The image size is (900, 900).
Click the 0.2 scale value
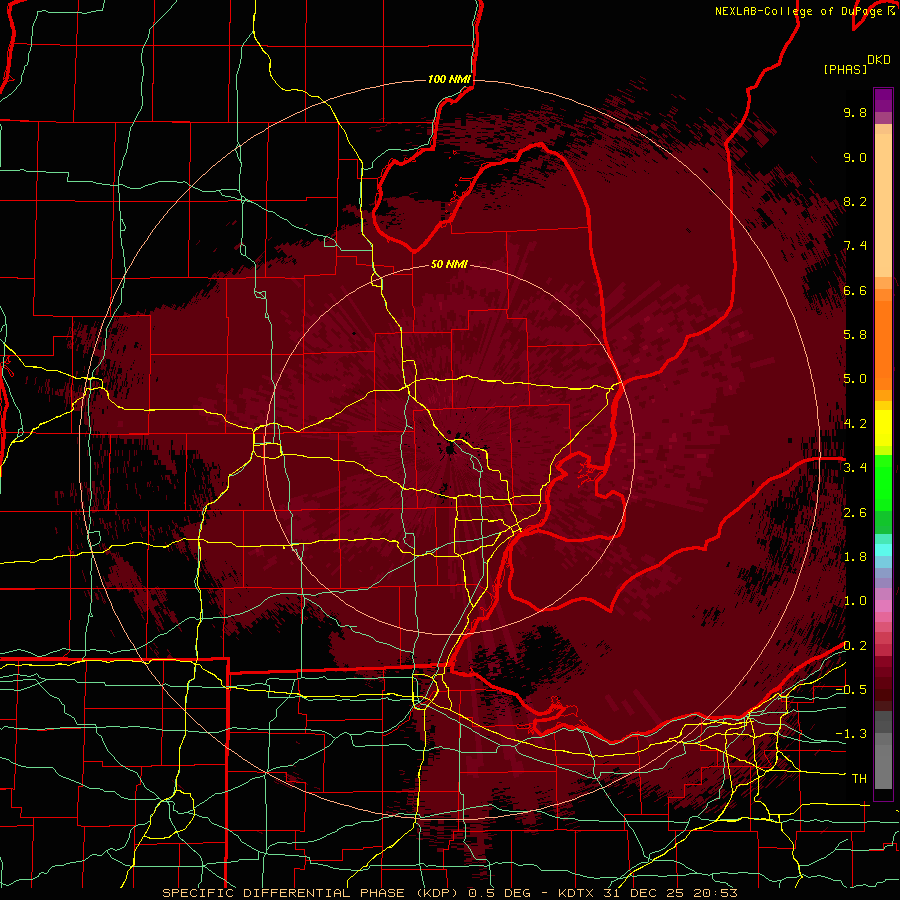pyautogui.click(x=855, y=646)
